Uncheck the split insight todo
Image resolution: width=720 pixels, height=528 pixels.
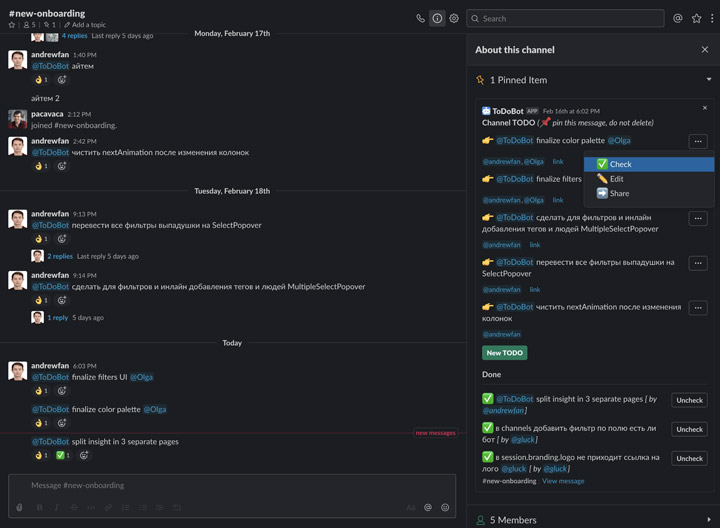(x=689, y=400)
